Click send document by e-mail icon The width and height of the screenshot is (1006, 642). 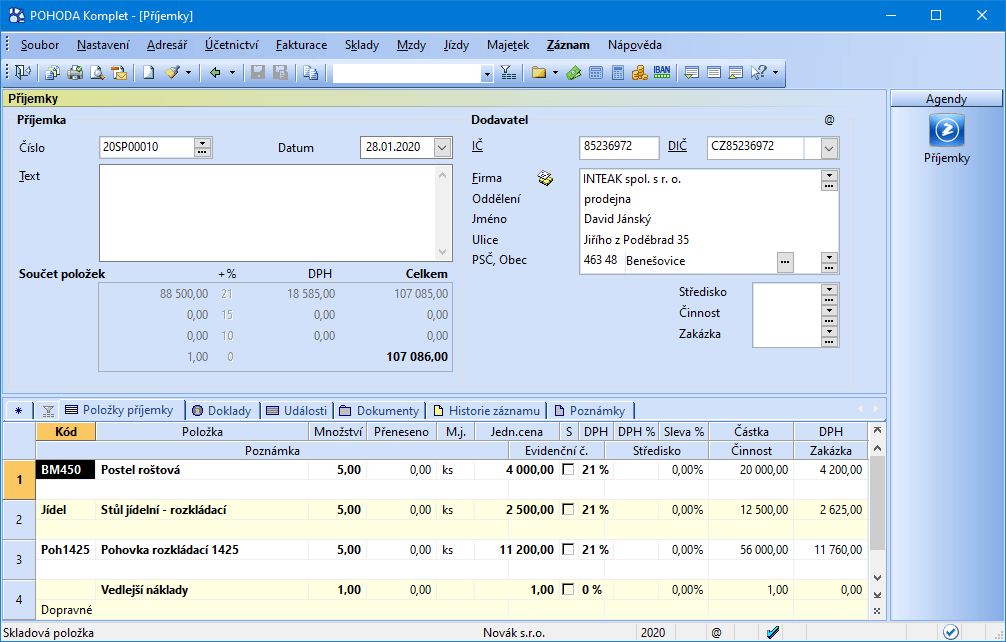119,72
